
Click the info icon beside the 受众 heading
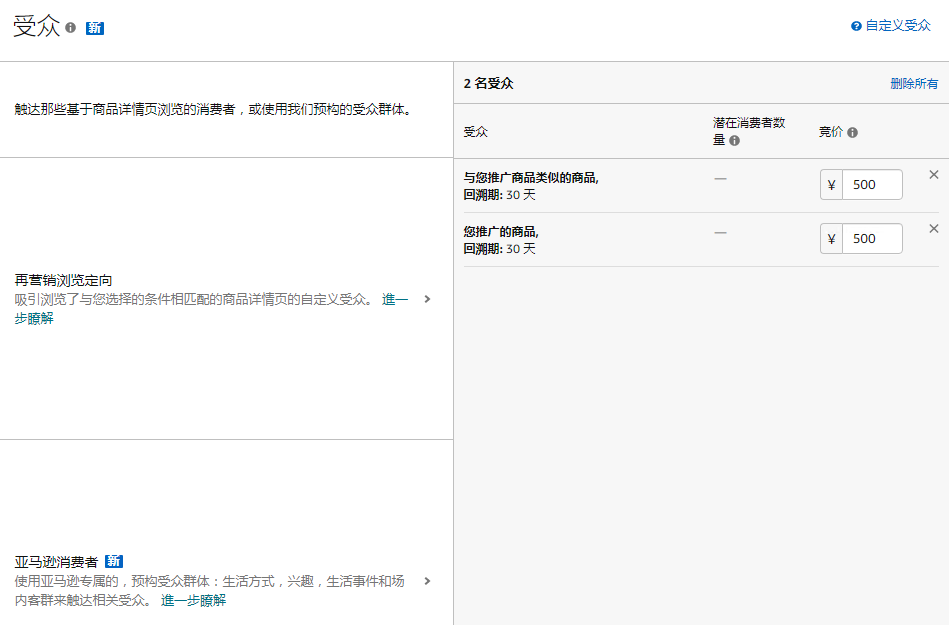tap(68, 27)
